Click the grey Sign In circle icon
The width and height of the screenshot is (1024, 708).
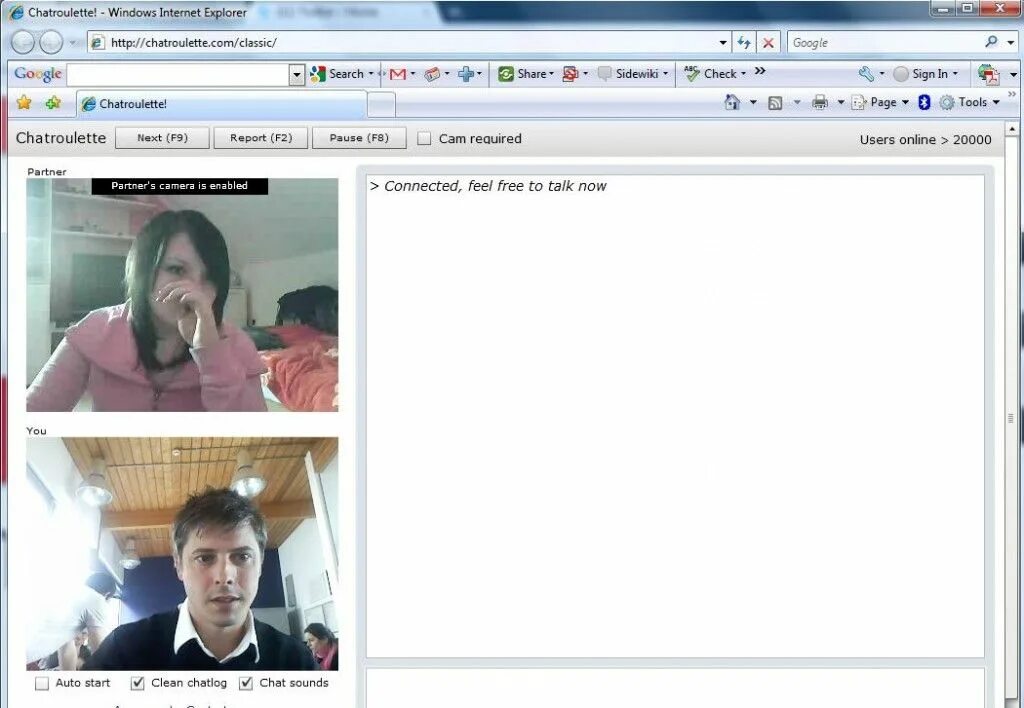901,74
